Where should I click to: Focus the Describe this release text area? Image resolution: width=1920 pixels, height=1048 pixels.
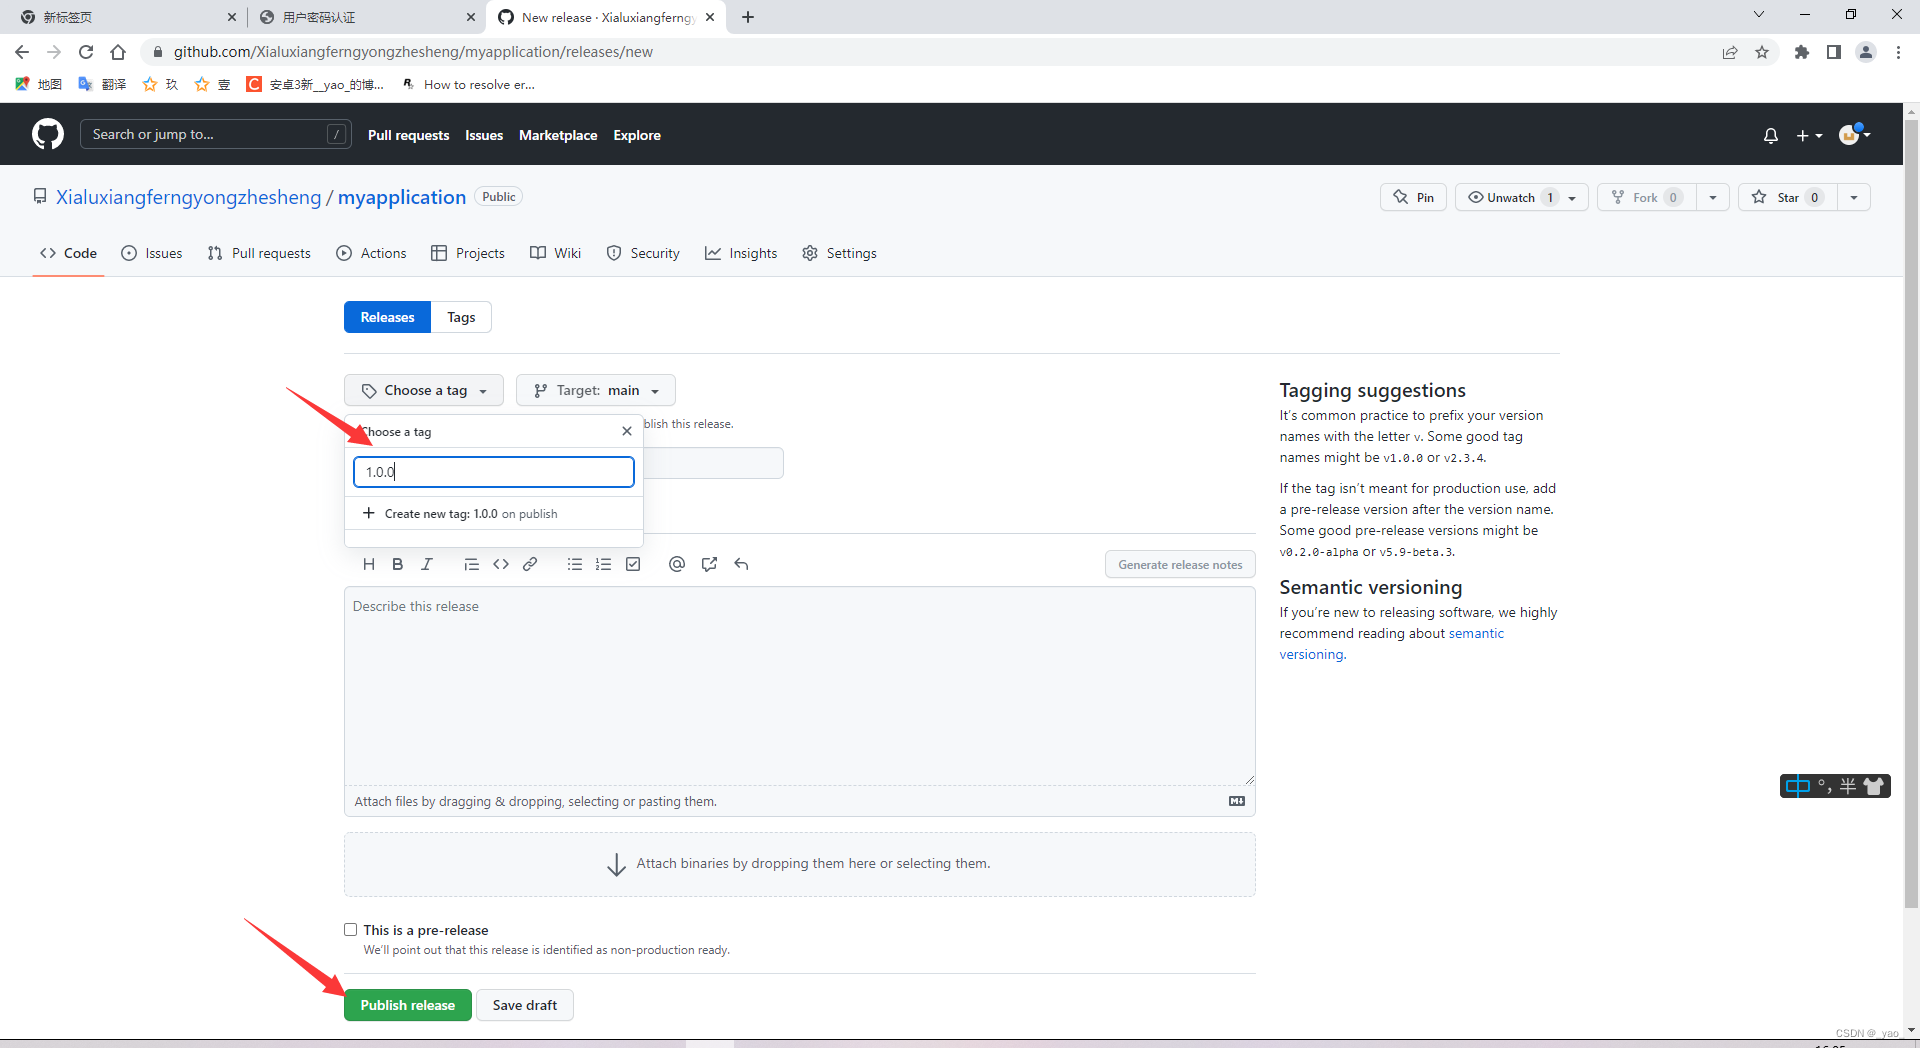click(x=800, y=686)
